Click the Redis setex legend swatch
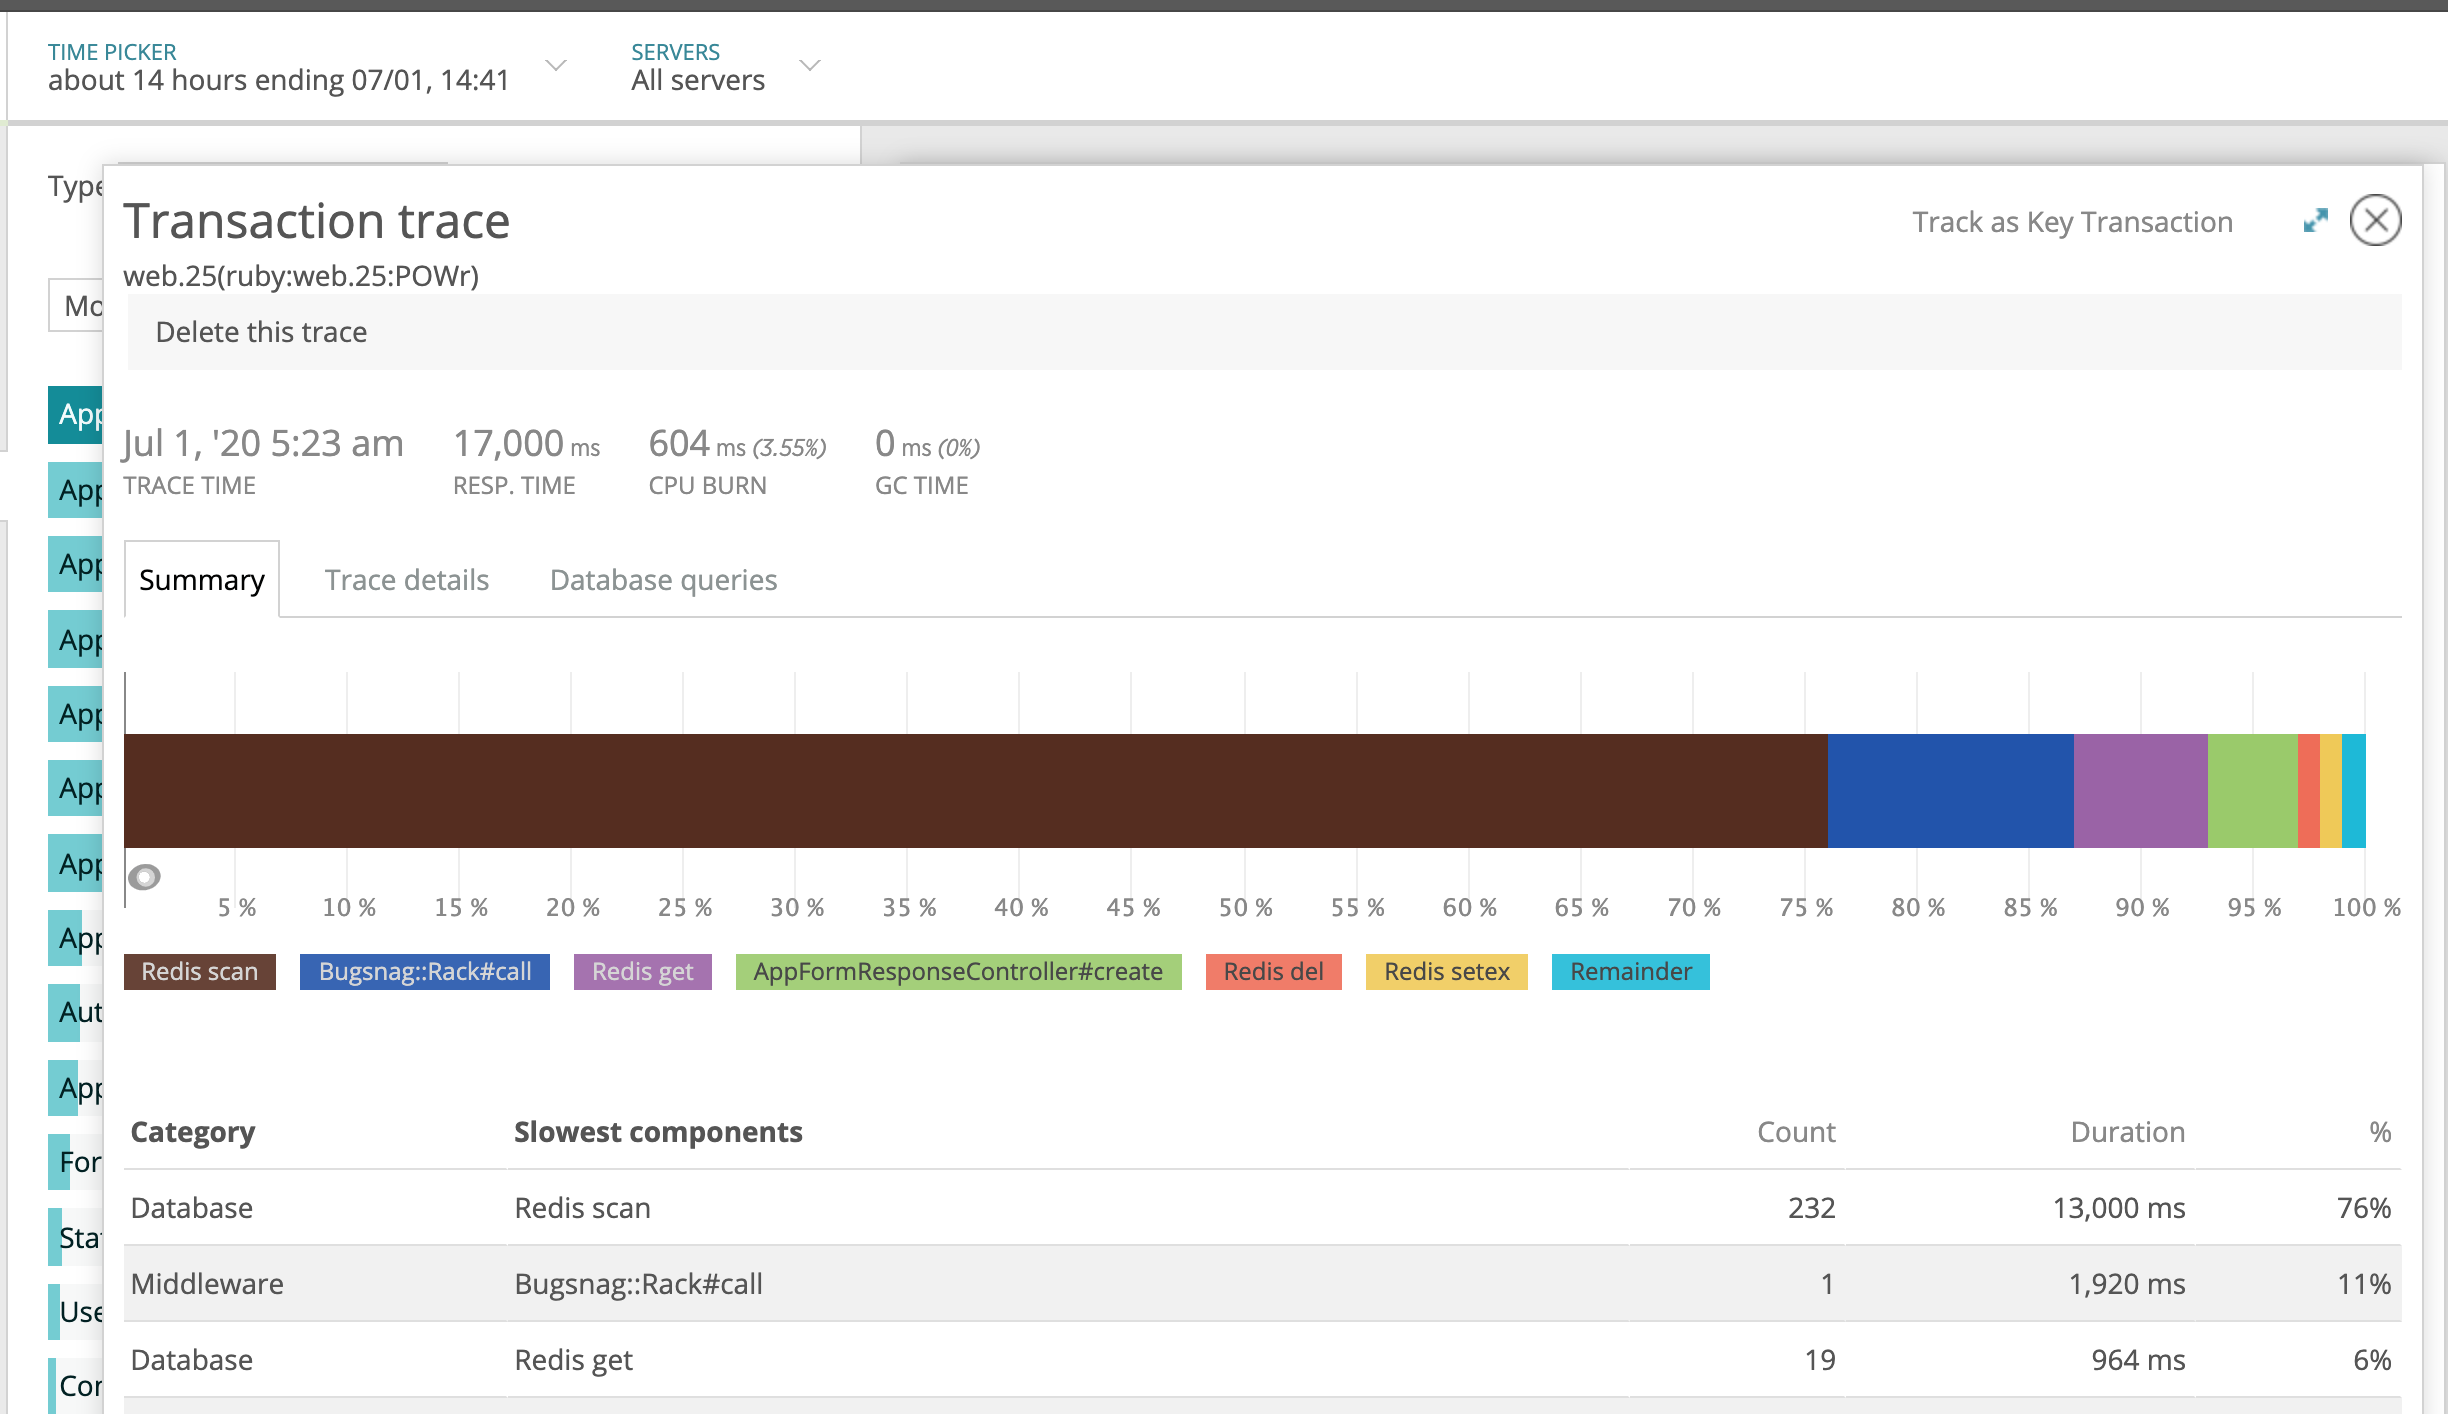Screen dimensions: 2448x1414 click(1446, 971)
